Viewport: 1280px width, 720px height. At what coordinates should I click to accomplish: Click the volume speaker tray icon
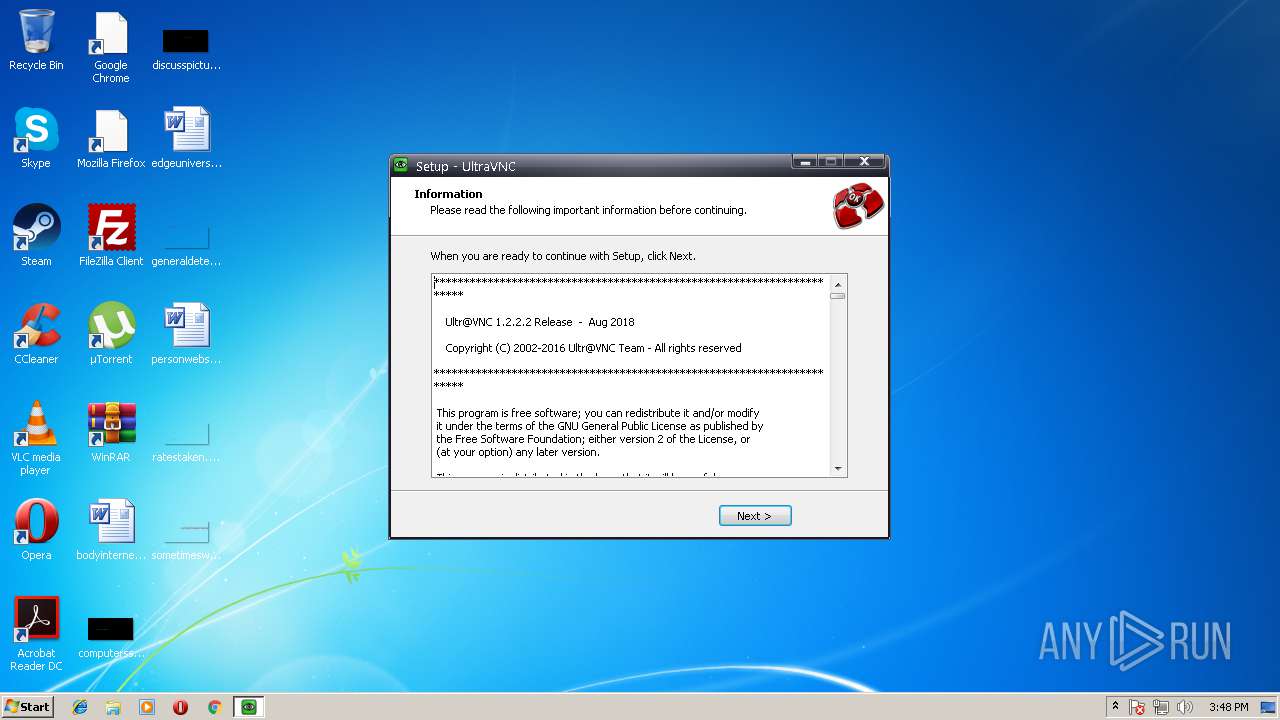[x=1185, y=707]
